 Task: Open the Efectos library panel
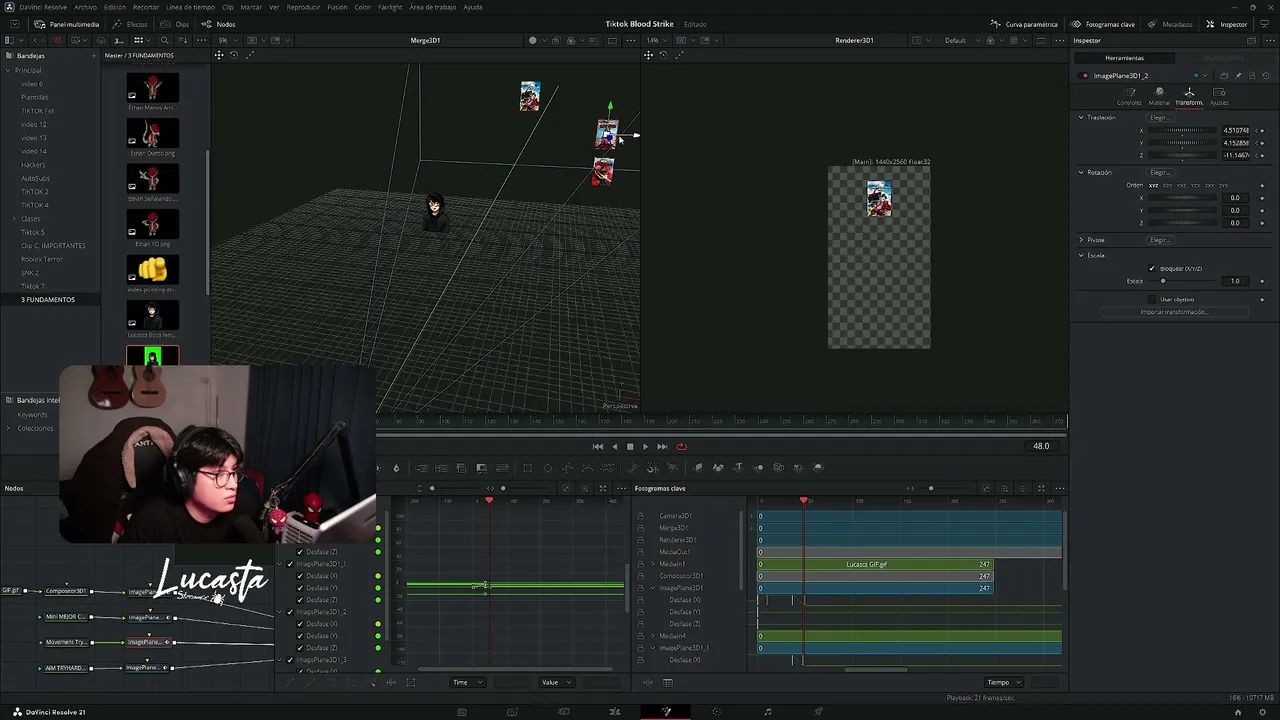[130, 24]
